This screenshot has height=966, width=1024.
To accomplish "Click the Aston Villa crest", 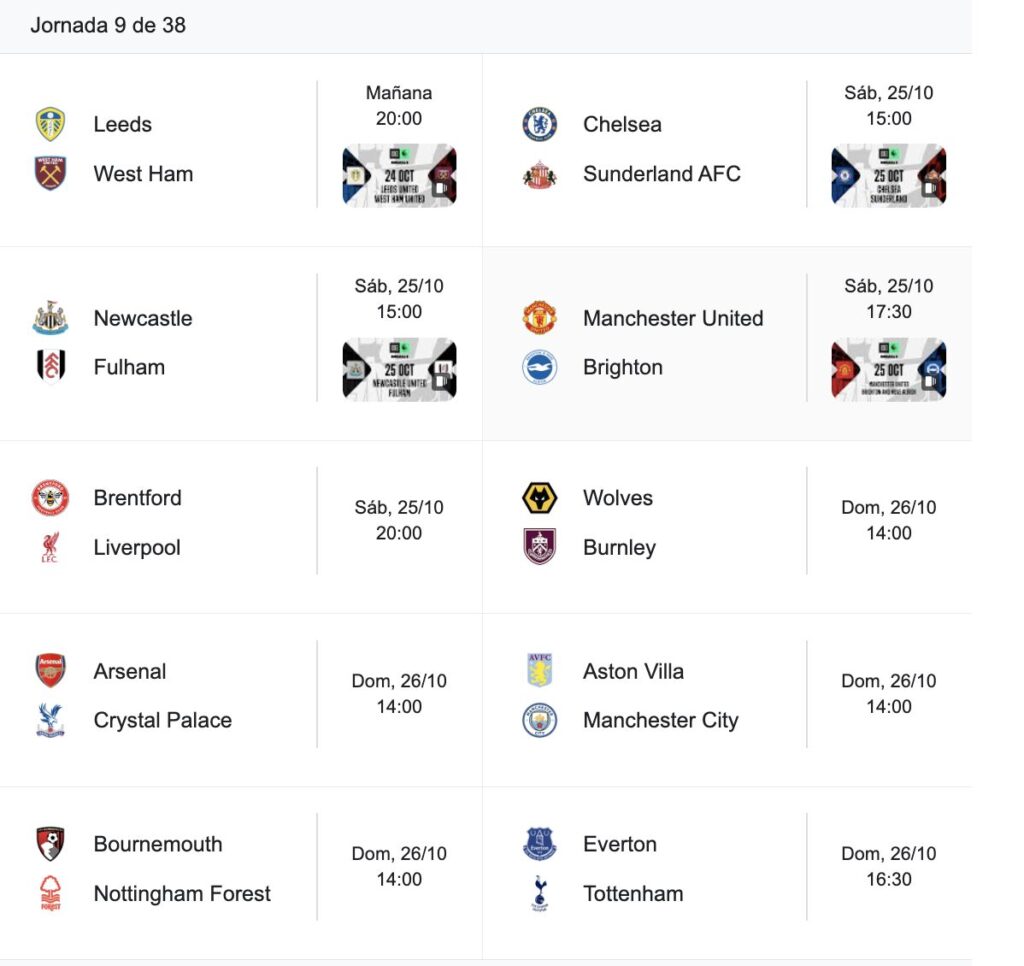I will click(x=540, y=670).
